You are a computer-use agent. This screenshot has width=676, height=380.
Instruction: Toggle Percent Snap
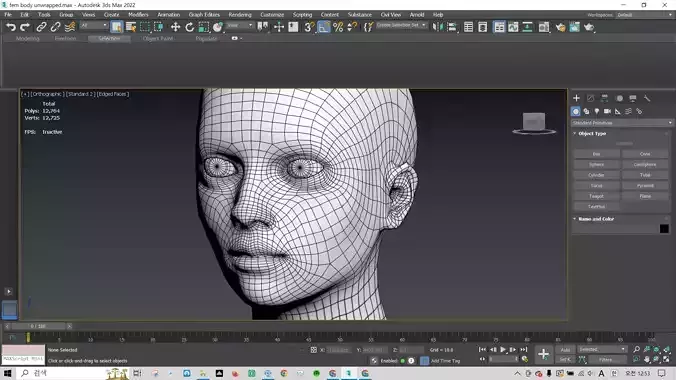[338, 27]
